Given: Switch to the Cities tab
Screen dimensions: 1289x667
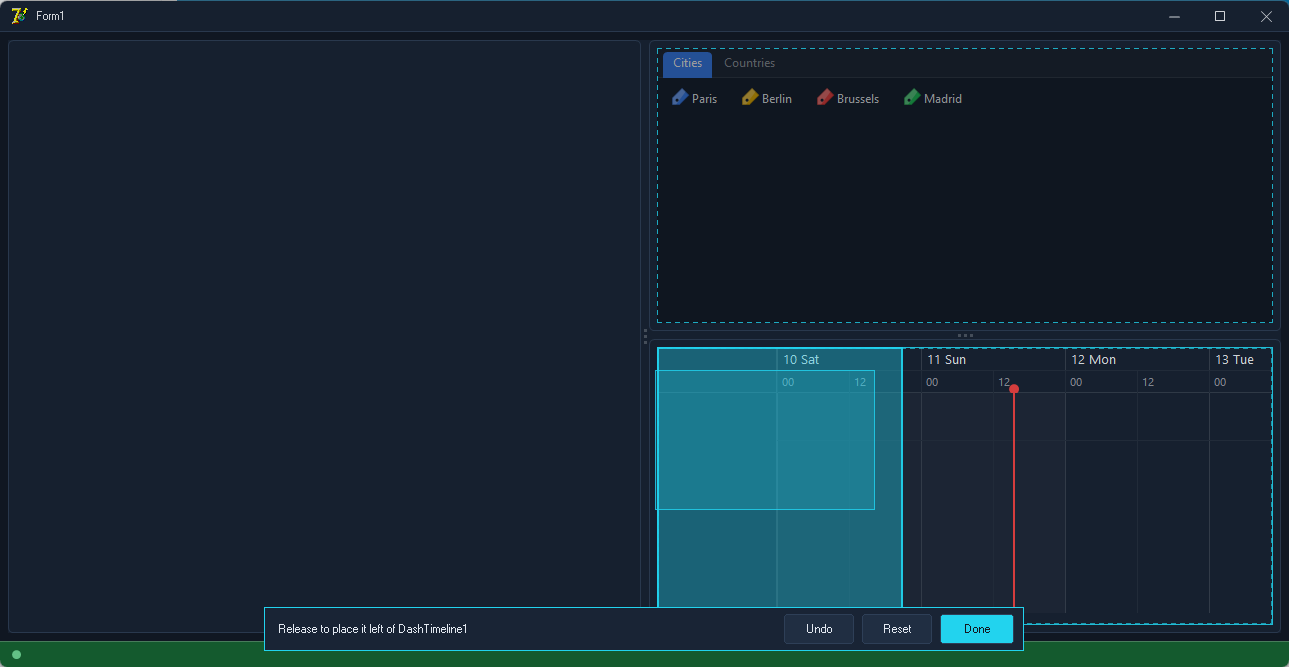Looking at the screenshot, I should tap(687, 64).
